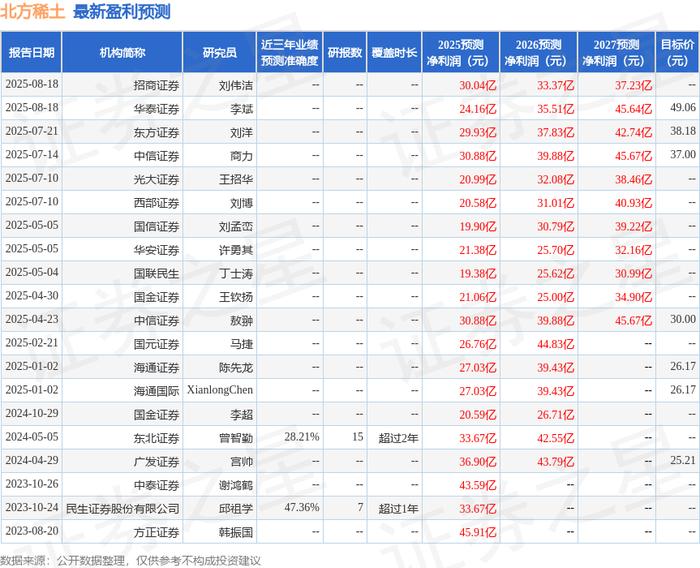
Task: Click the 数据来源 footer note
Action: click(x=130, y=560)
